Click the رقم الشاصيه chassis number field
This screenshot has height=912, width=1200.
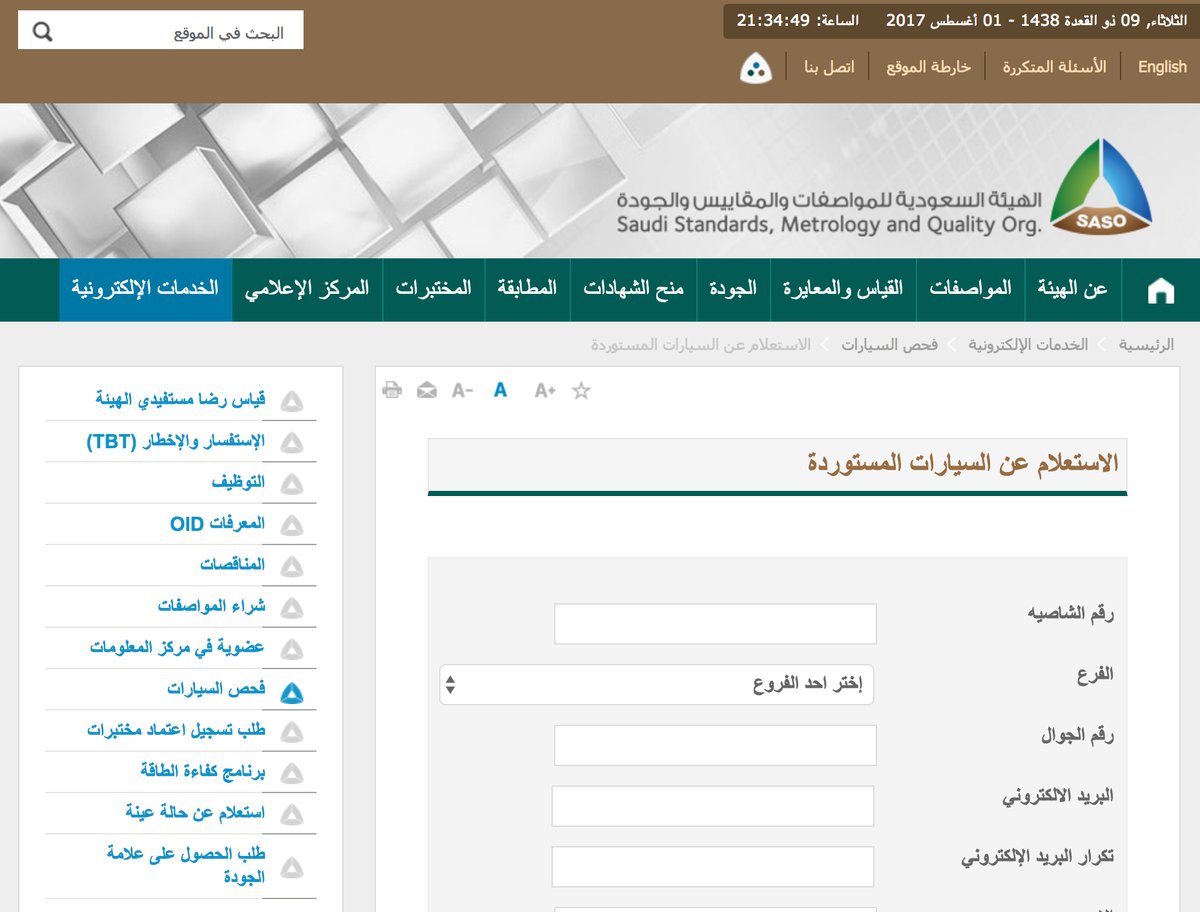[715, 624]
